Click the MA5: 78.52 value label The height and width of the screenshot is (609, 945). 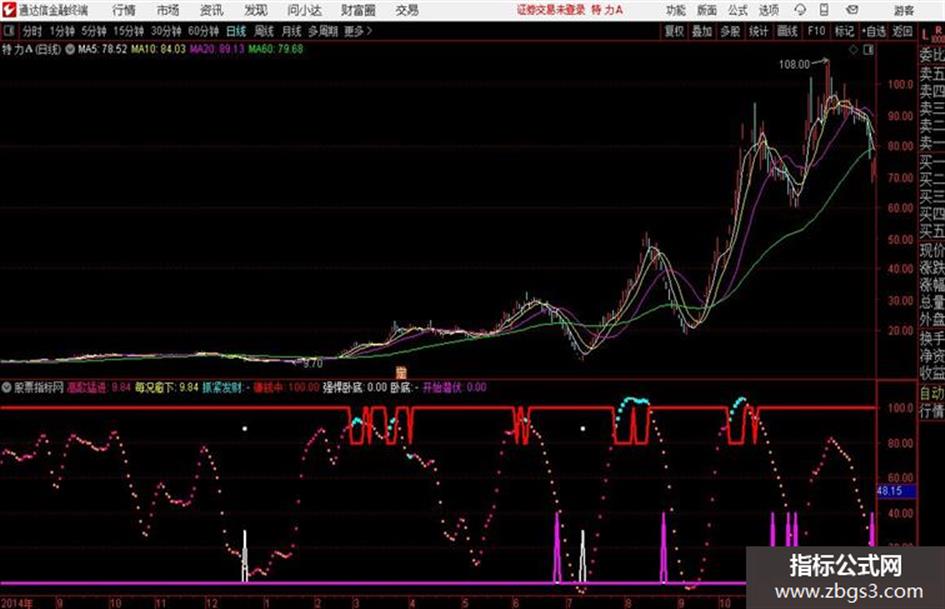pos(102,49)
